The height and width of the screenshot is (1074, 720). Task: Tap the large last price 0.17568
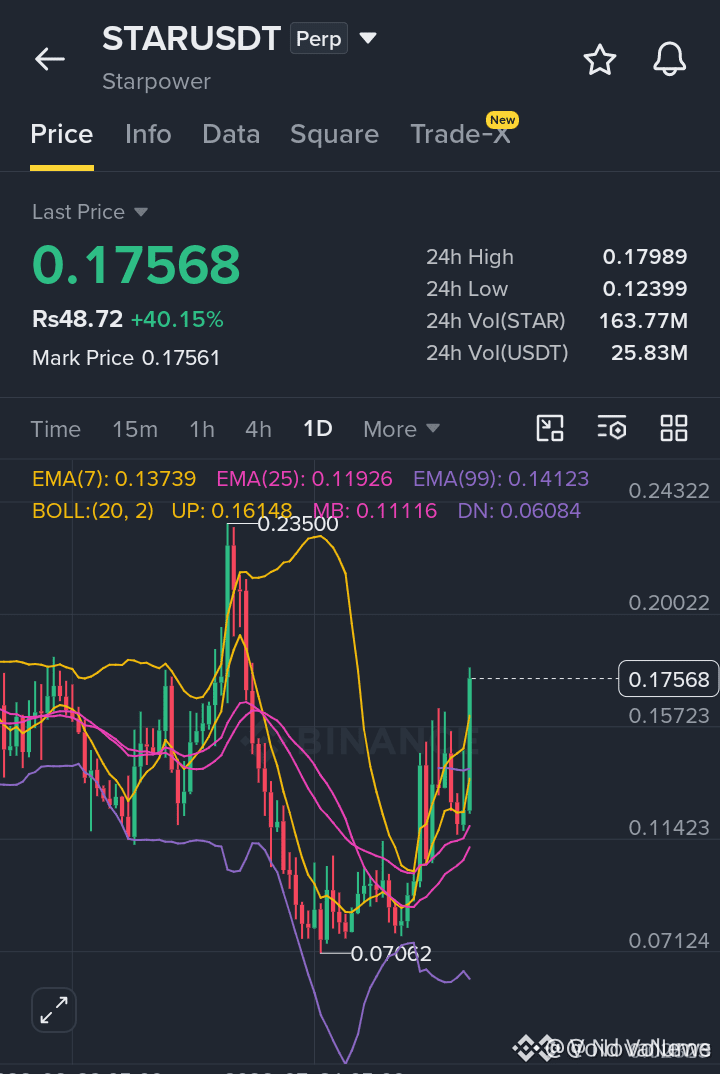(136, 264)
